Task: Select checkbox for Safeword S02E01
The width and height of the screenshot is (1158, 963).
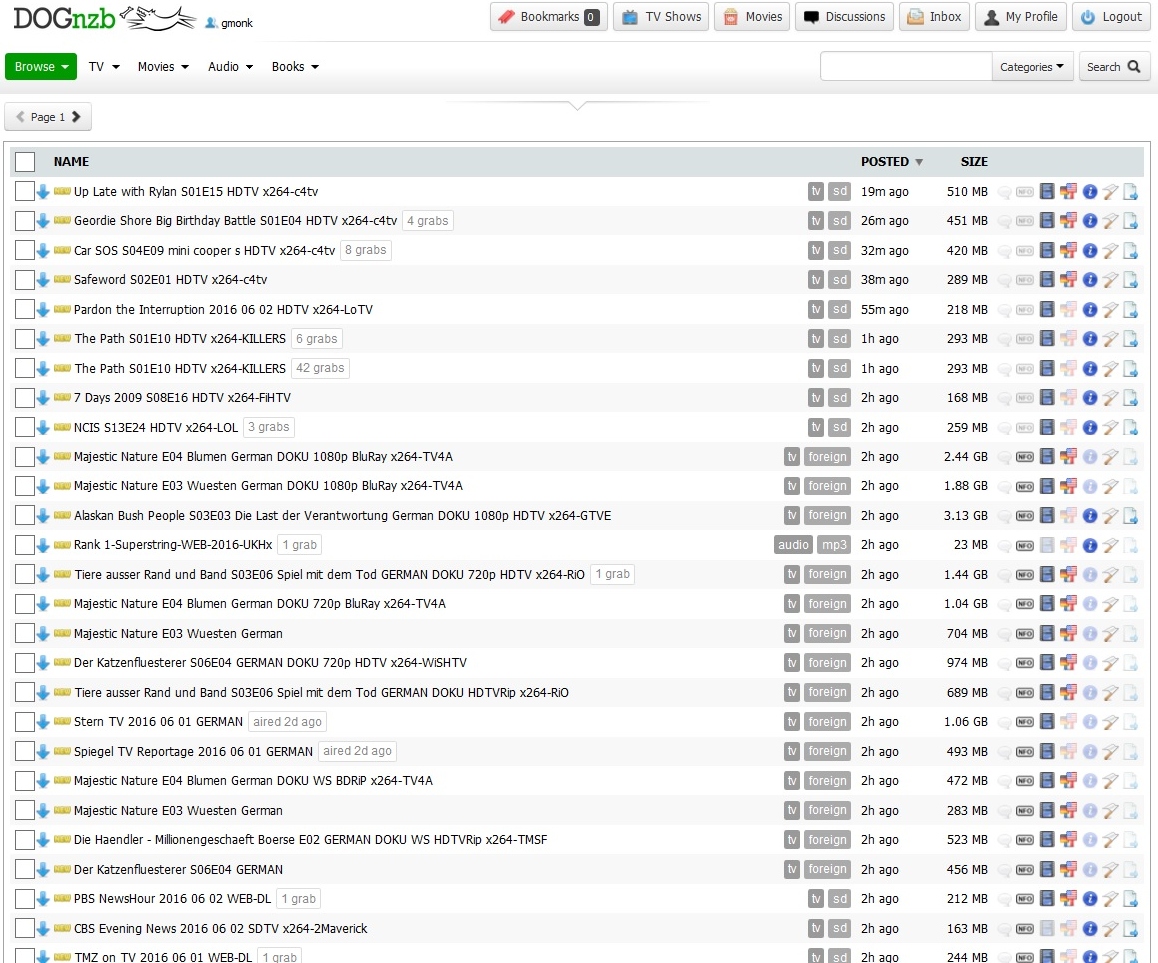Action: pyautogui.click(x=25, y=280)
